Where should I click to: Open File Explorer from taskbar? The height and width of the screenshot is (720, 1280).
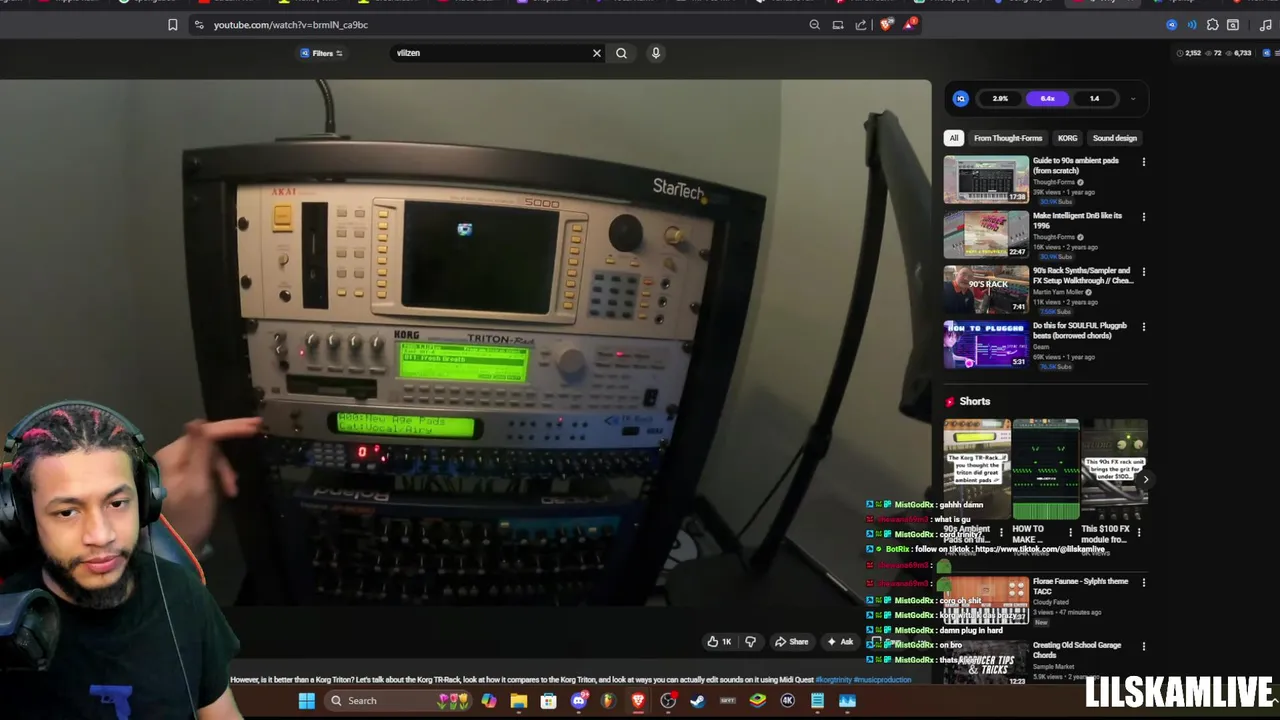tap(518, 701)
